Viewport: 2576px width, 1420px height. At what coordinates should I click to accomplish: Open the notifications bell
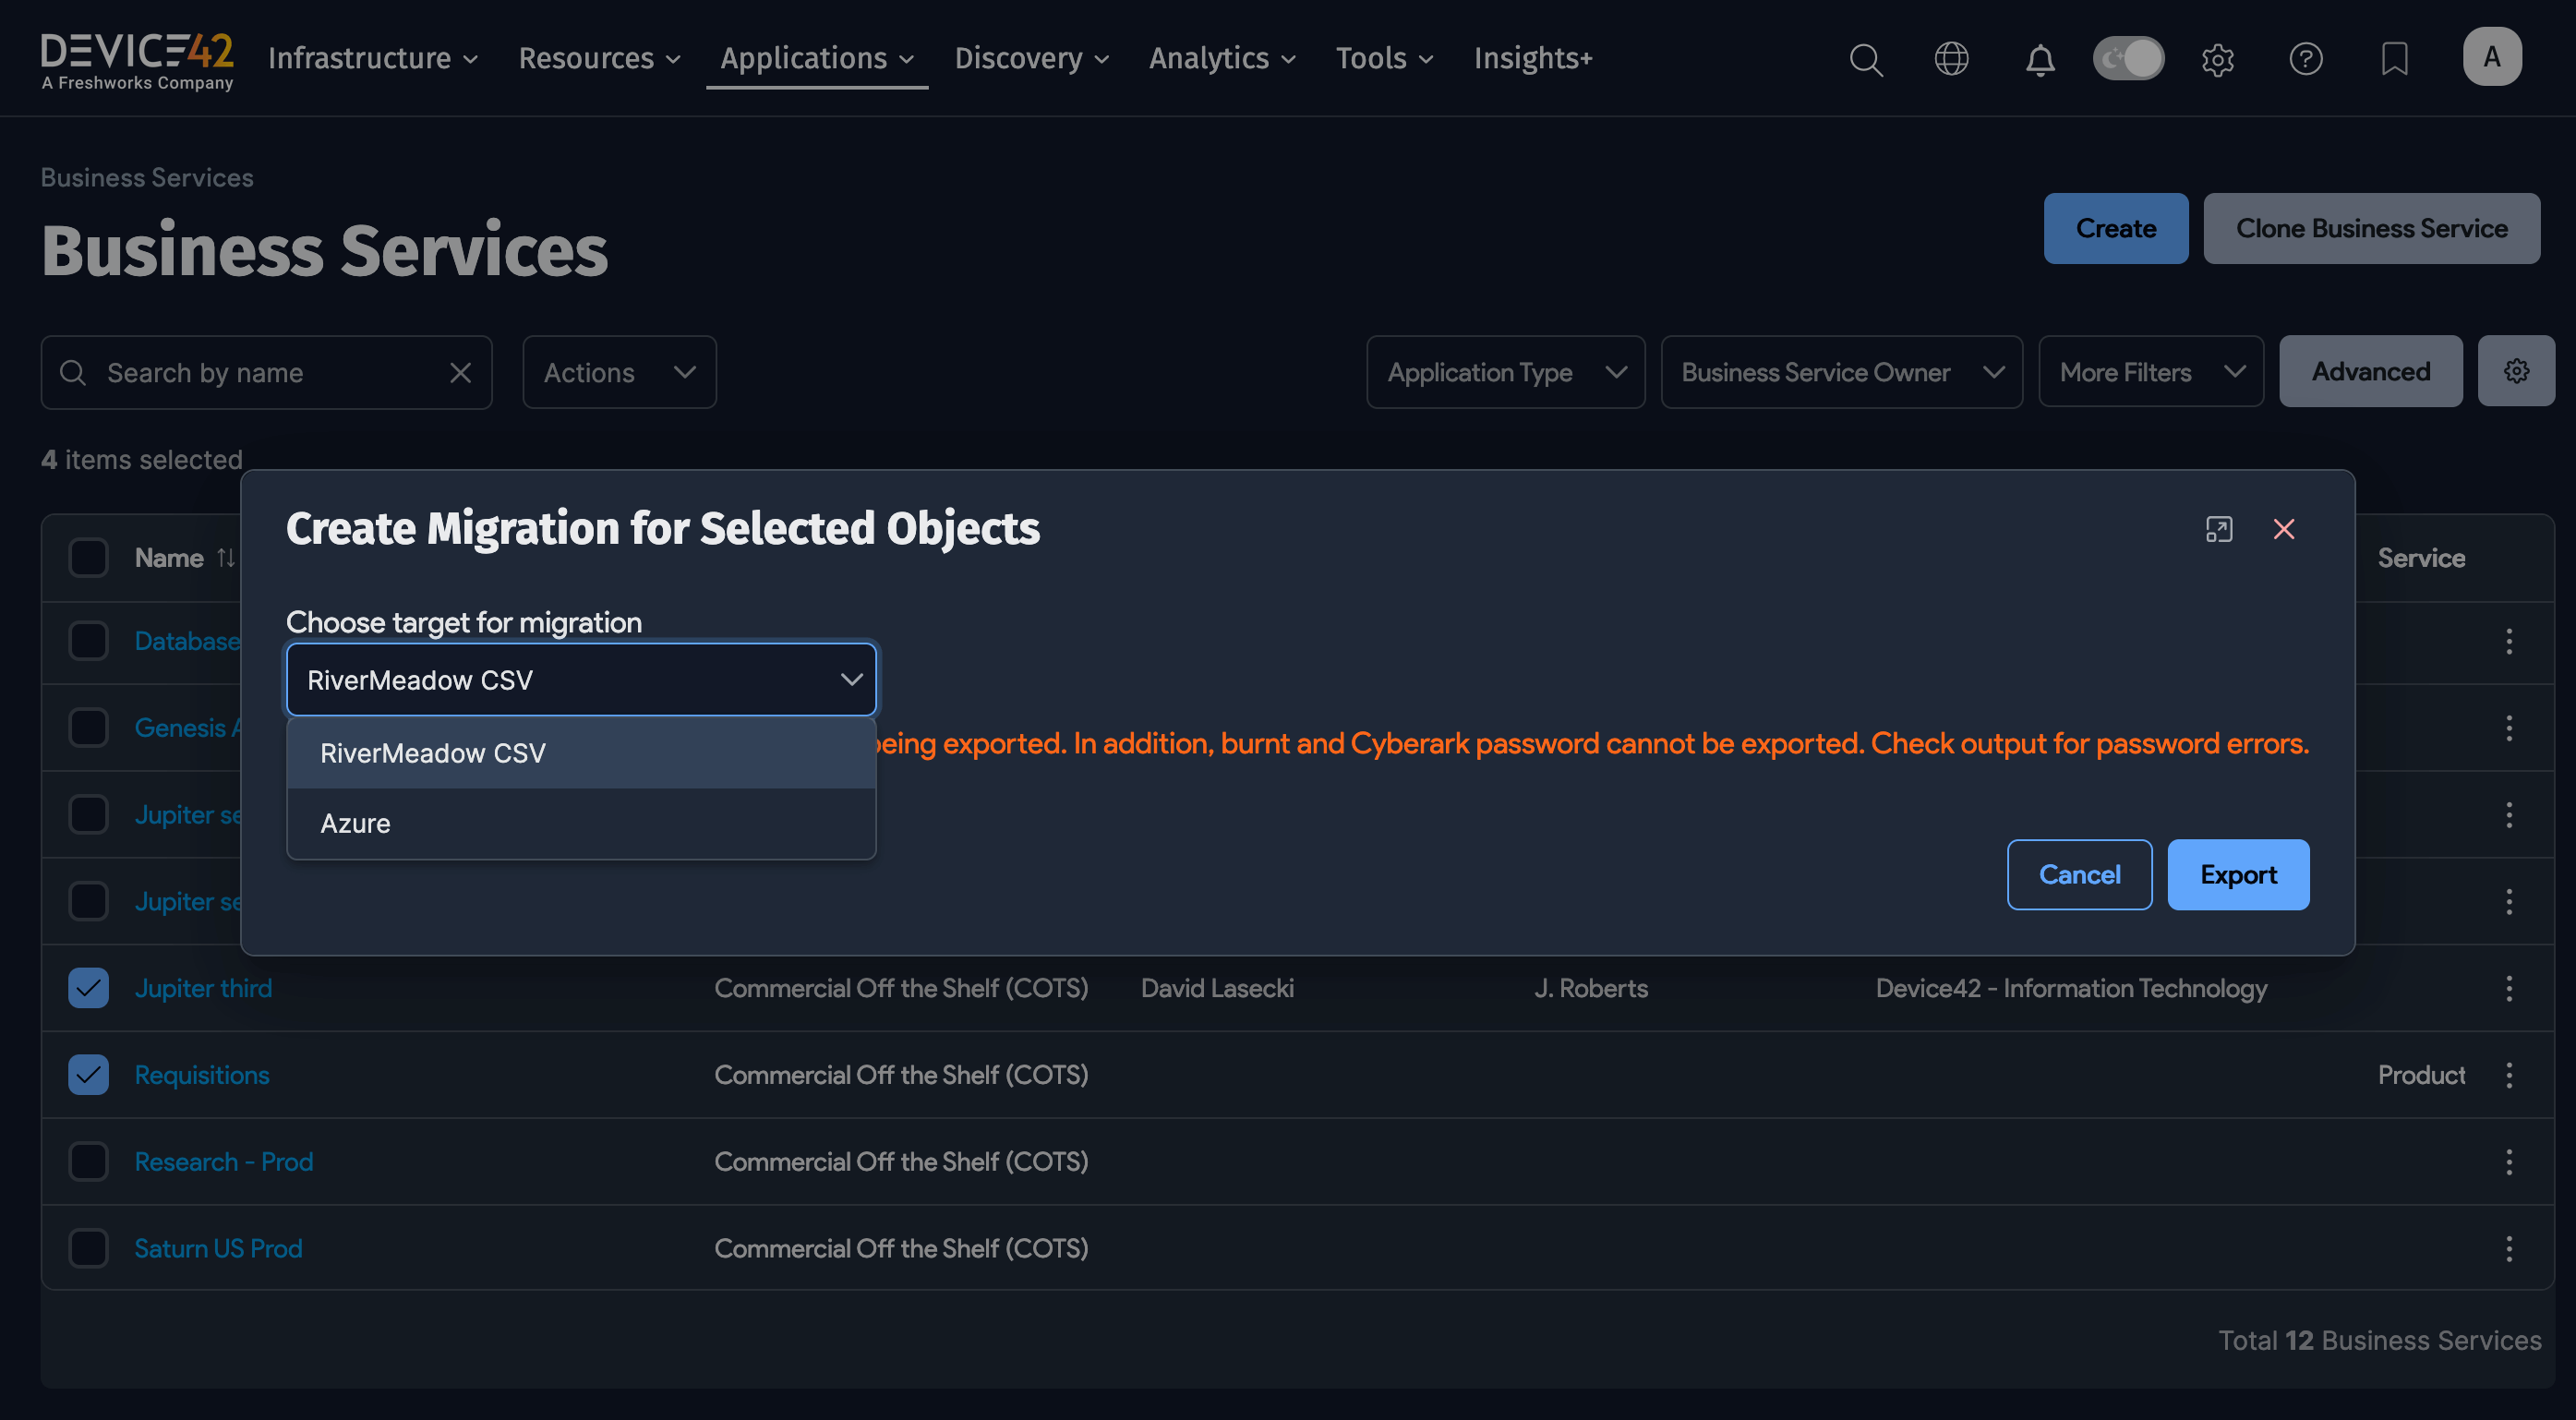(2040, 59)
